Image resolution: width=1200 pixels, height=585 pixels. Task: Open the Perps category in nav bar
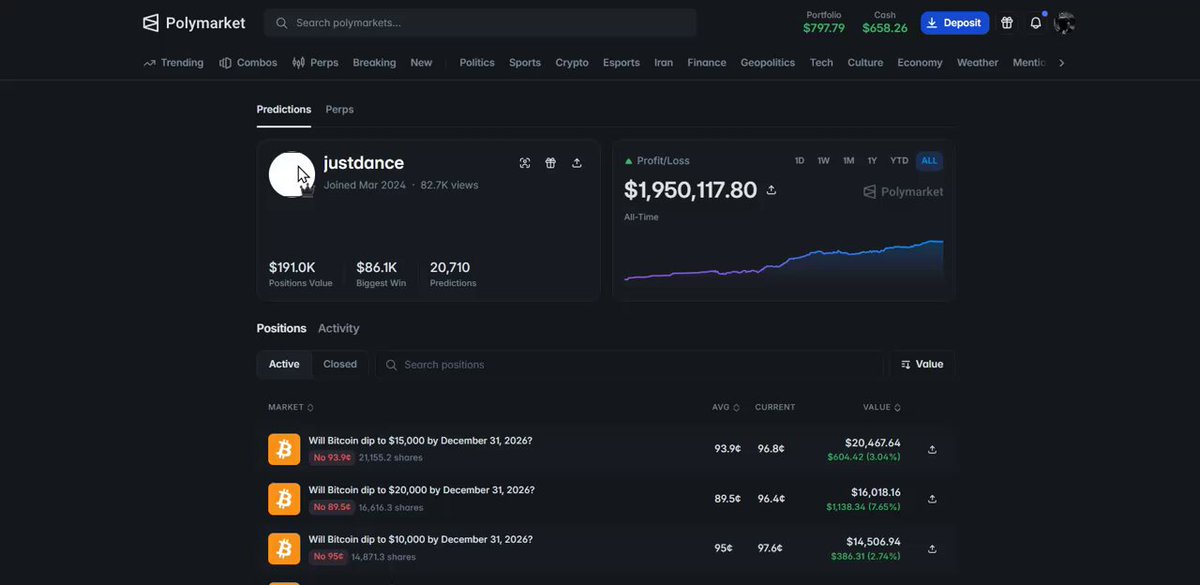point(315,62)
